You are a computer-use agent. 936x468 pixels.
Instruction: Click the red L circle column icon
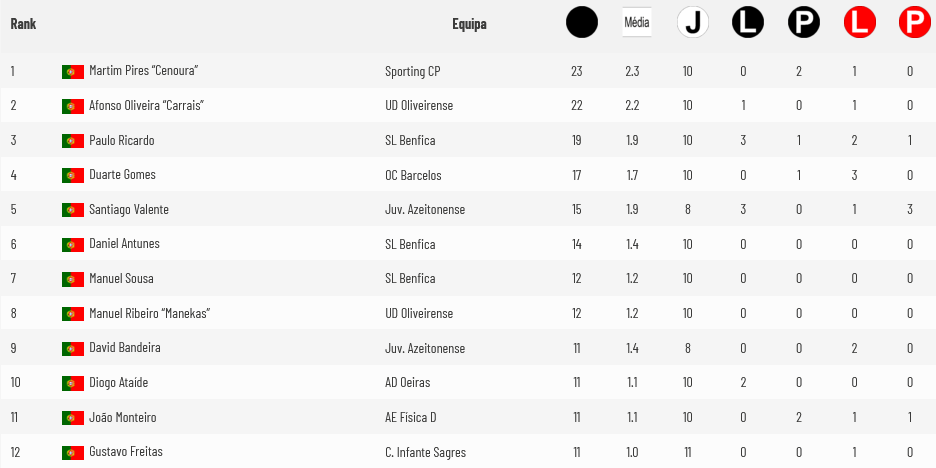[860, 23]
